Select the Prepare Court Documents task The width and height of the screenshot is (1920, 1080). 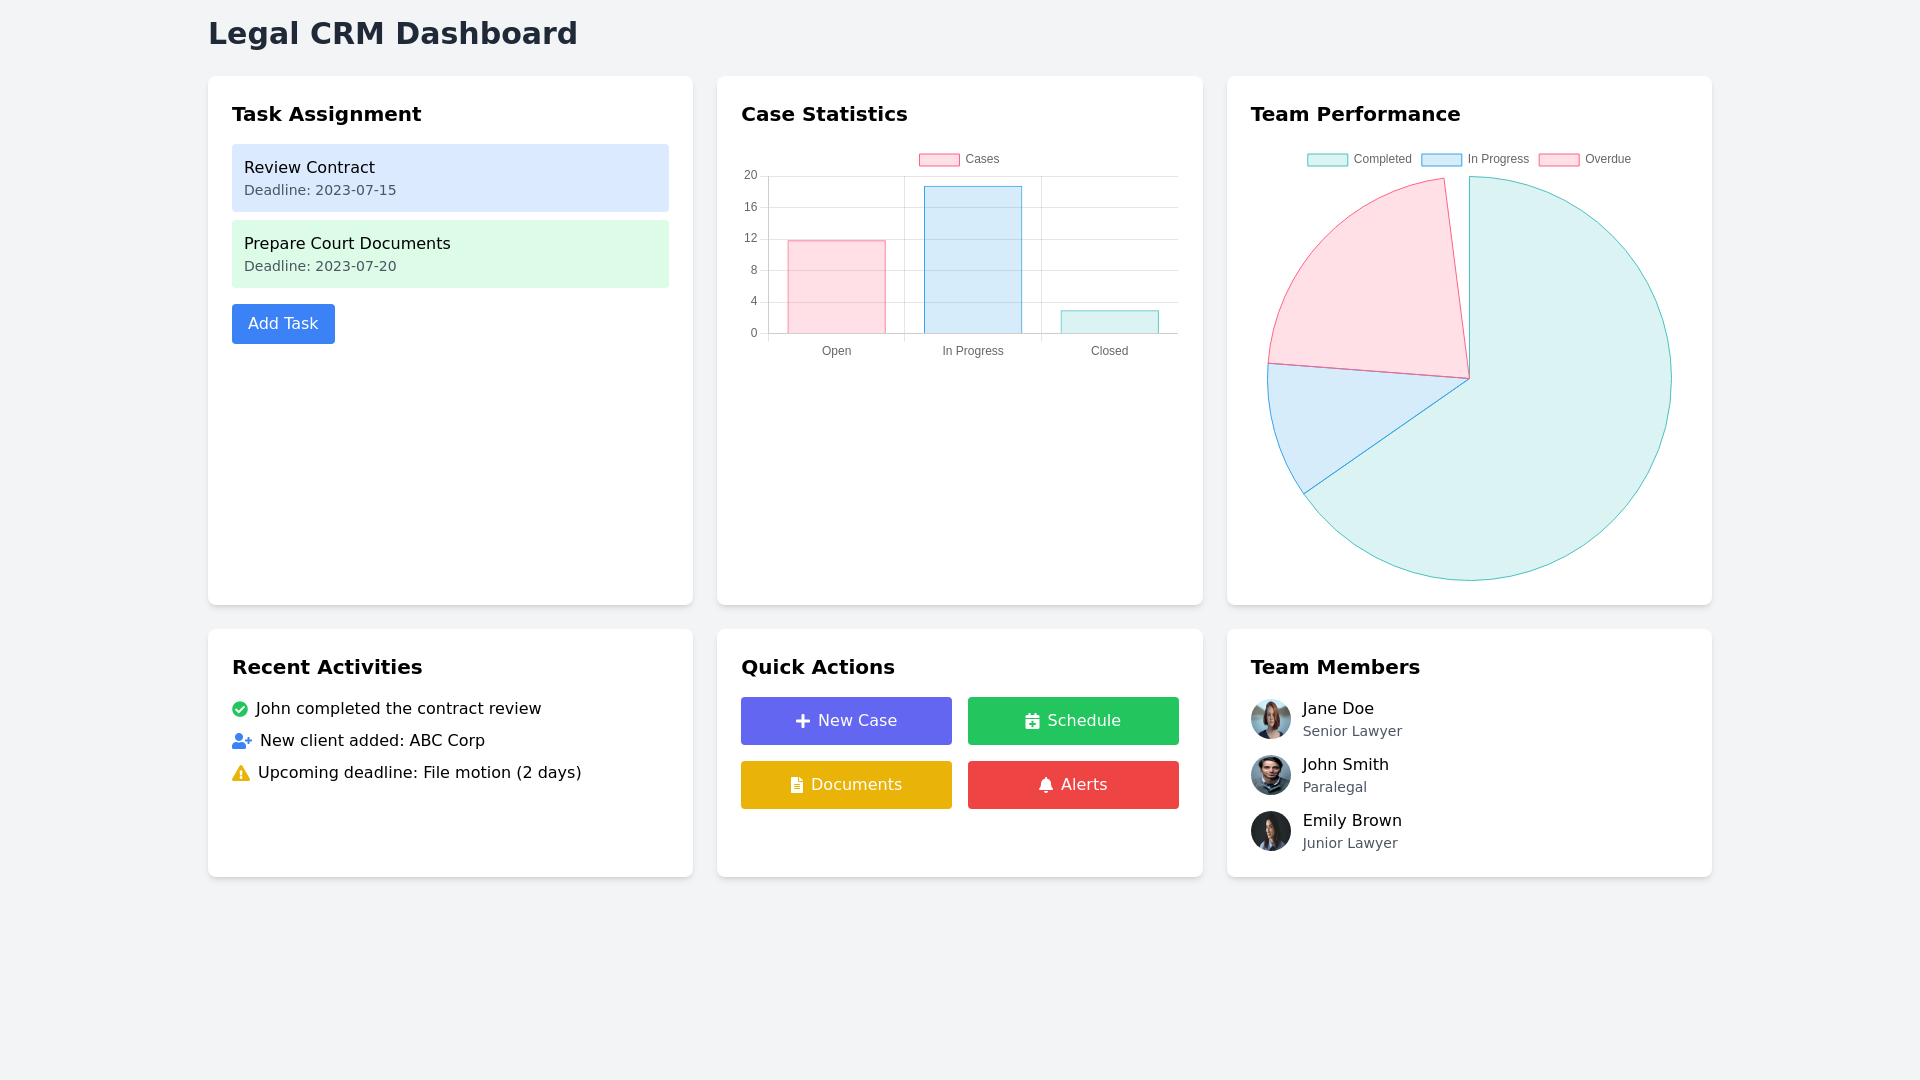coord(450,254)
